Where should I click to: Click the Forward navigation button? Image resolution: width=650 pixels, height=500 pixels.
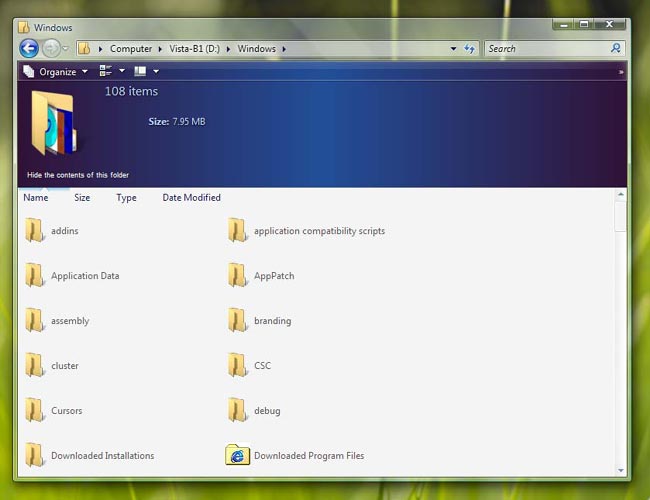50,48
